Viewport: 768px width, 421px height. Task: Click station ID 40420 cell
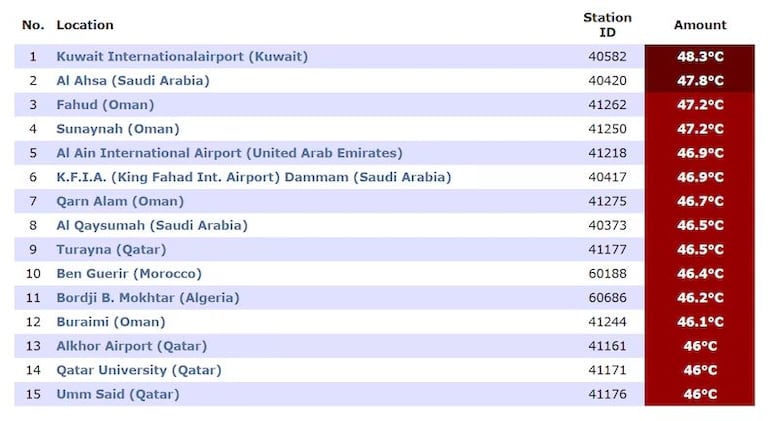608,81
